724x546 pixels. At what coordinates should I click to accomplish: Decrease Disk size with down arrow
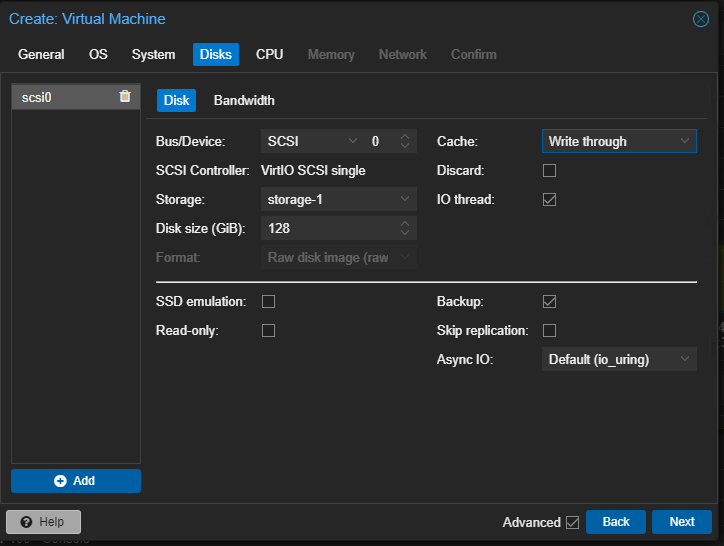(405, 232)
